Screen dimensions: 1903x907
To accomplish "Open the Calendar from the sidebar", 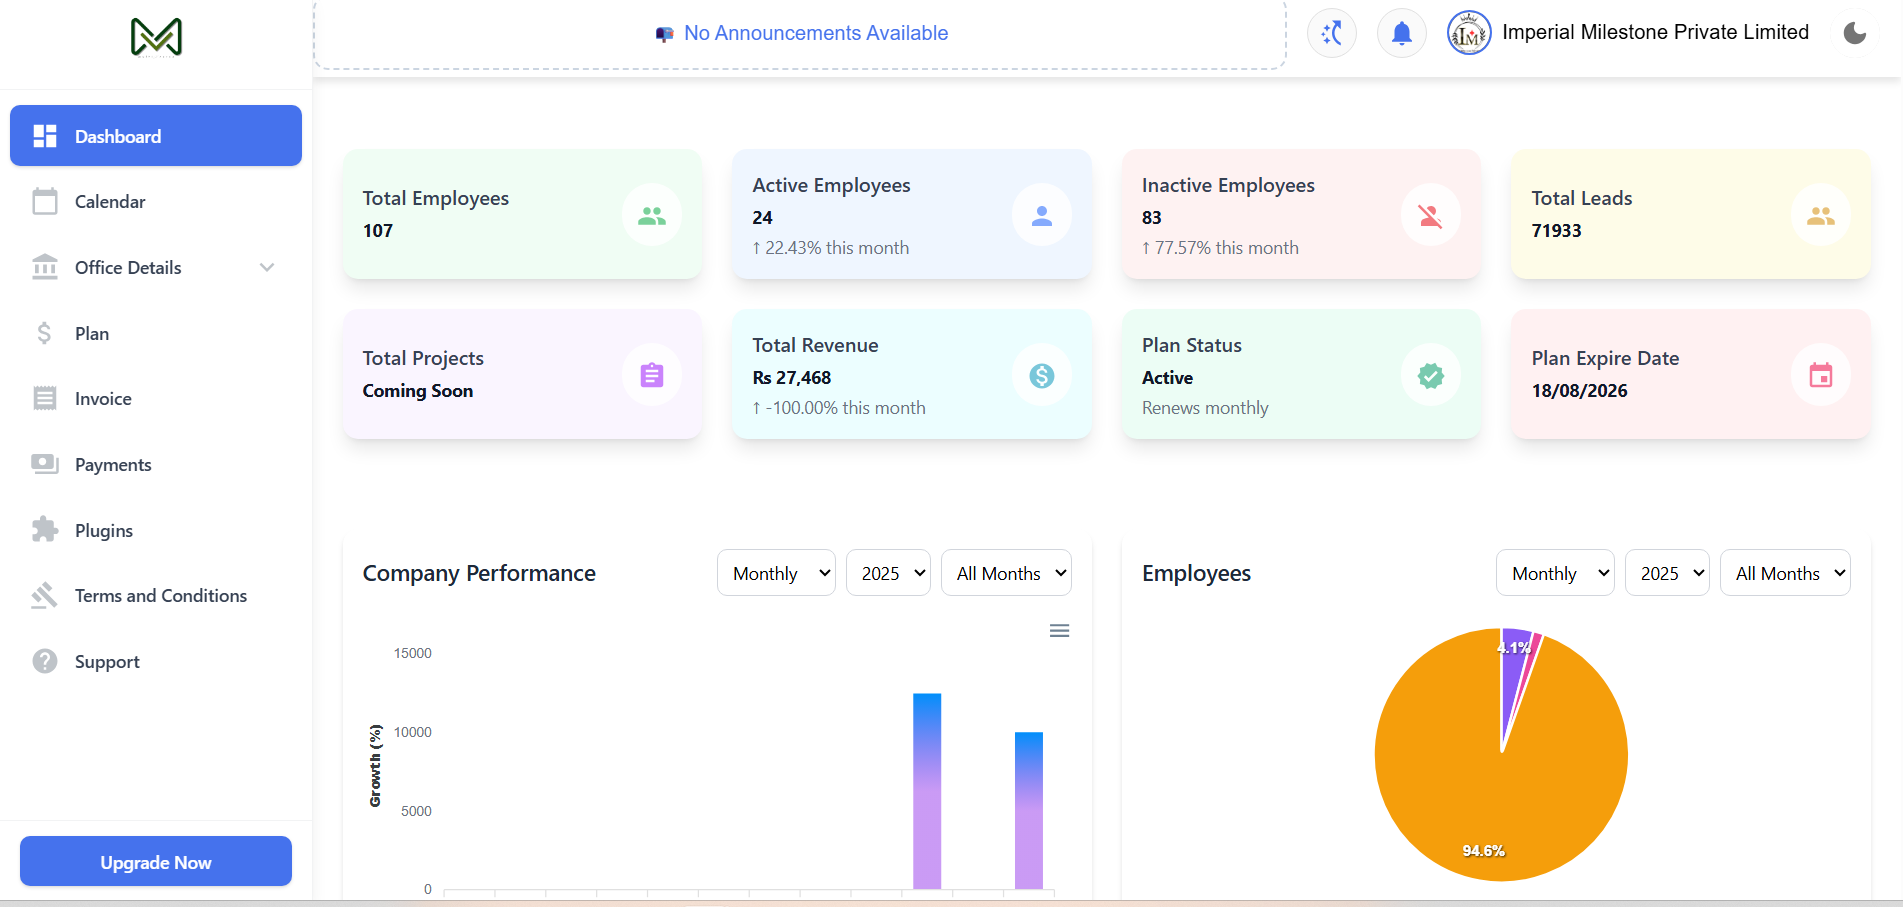I will pyautogui.click(x=111, y=201).
